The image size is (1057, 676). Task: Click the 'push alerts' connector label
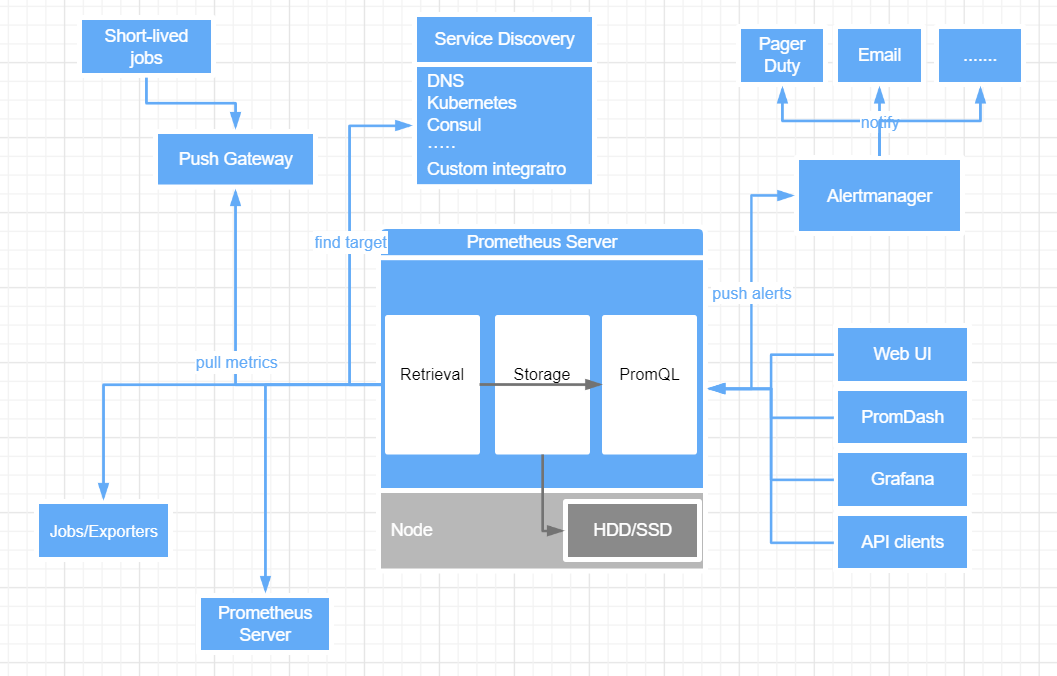(752, 294)
